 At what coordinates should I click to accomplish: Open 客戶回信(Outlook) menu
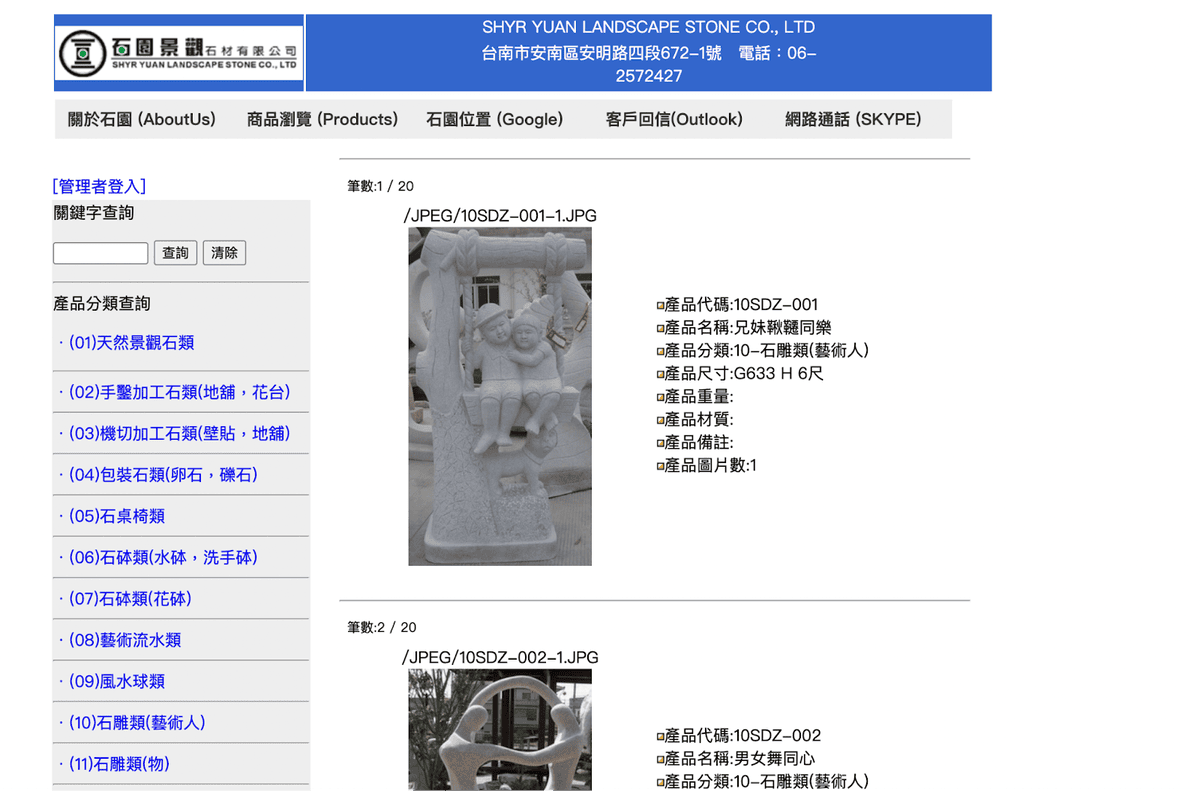(674, 119)
